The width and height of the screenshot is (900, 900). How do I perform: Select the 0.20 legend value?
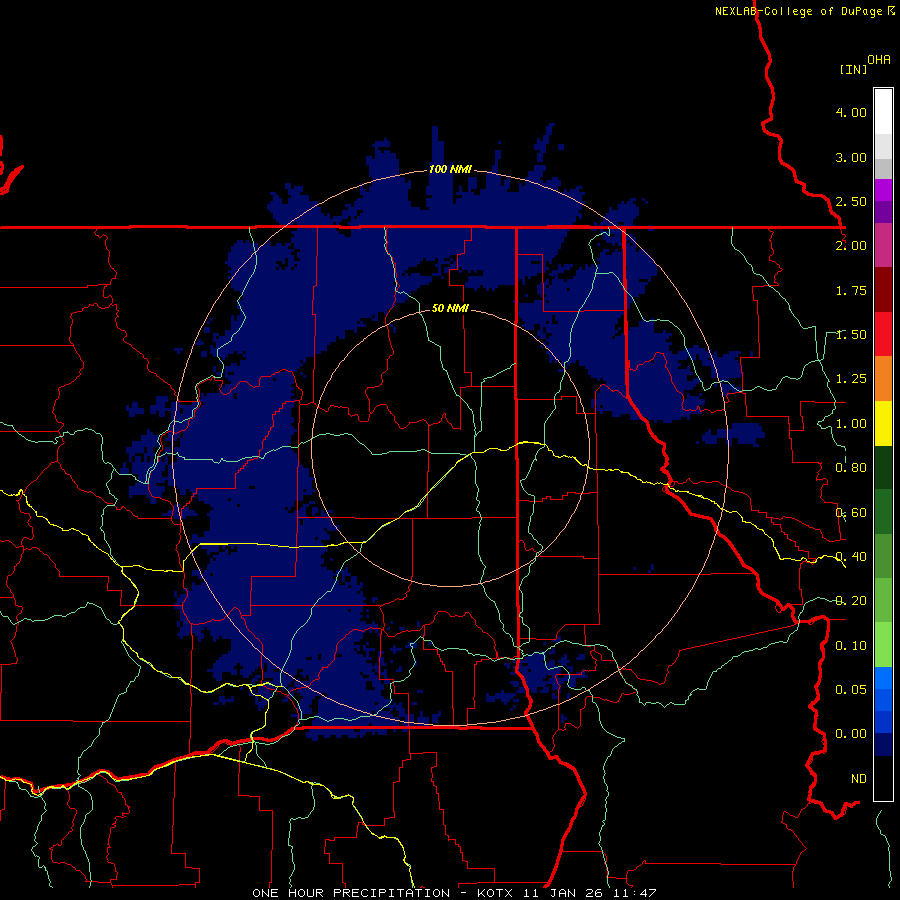pos(851,601)
